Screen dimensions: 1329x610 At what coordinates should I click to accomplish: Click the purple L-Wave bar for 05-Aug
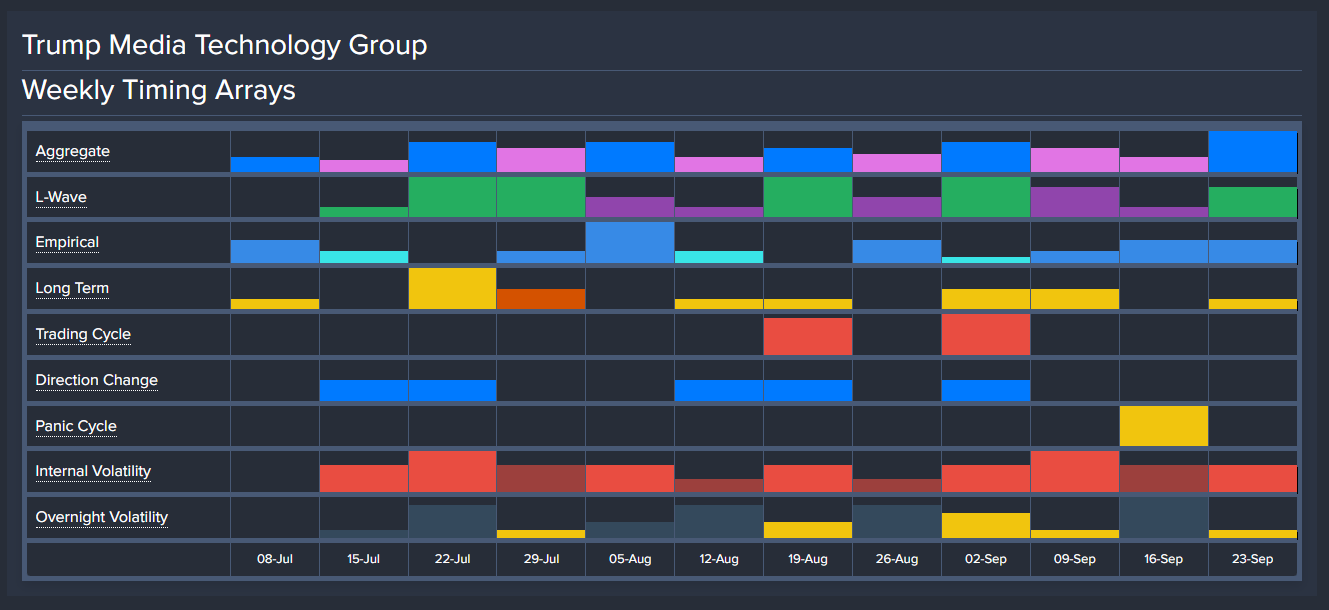(630, 207)
